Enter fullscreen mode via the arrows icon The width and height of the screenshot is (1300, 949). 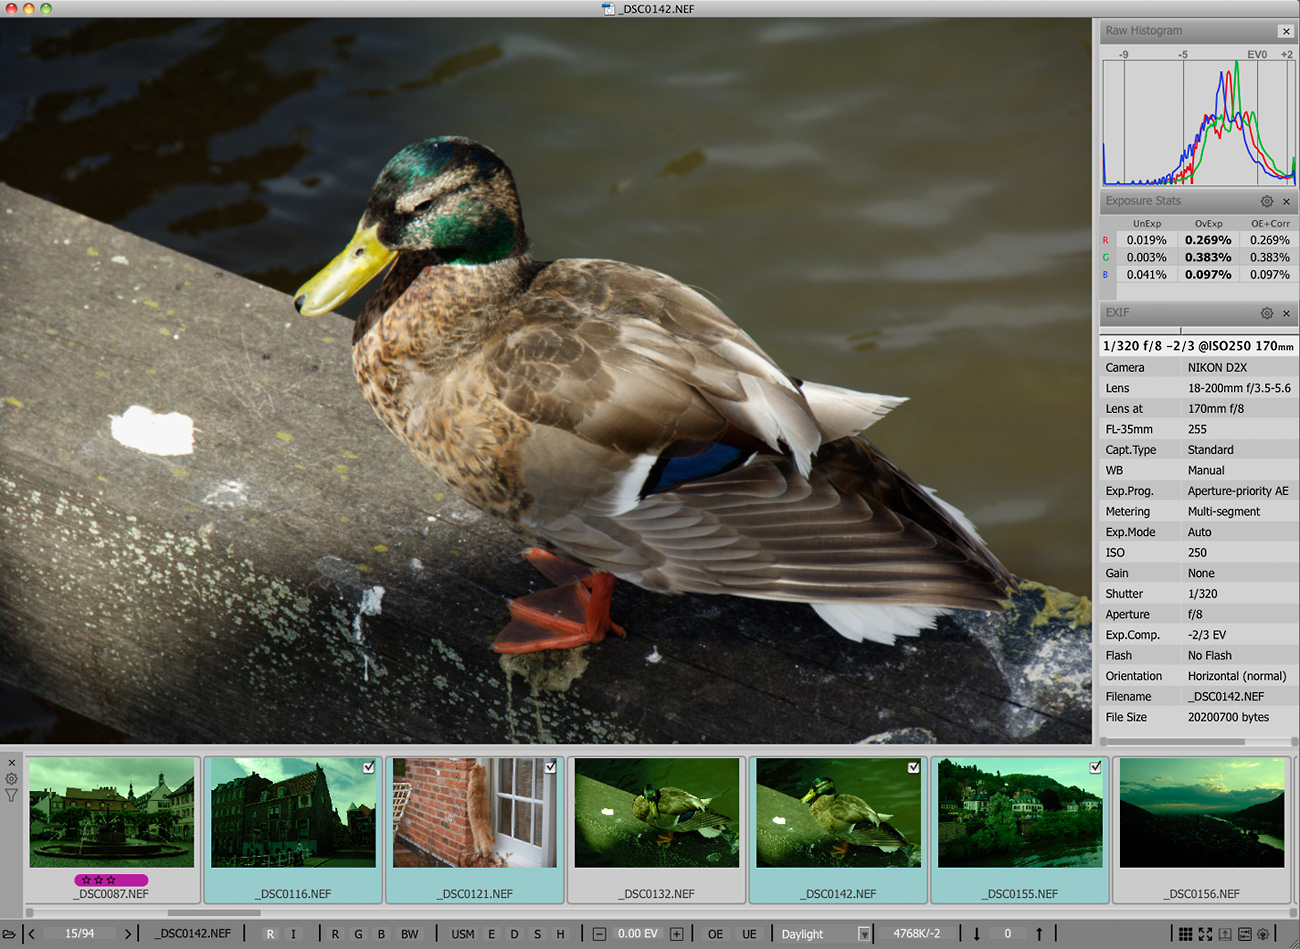click(x=1205, y=934)
